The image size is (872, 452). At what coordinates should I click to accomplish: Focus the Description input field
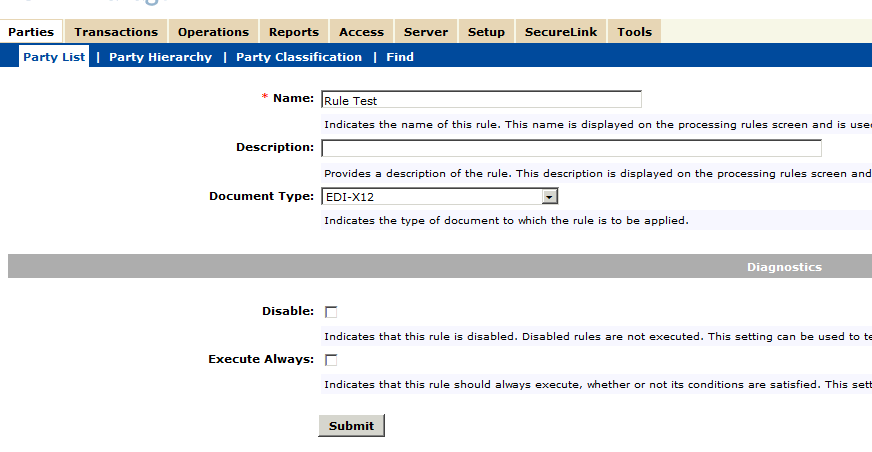pyautogui.click(x=571, y=148)
